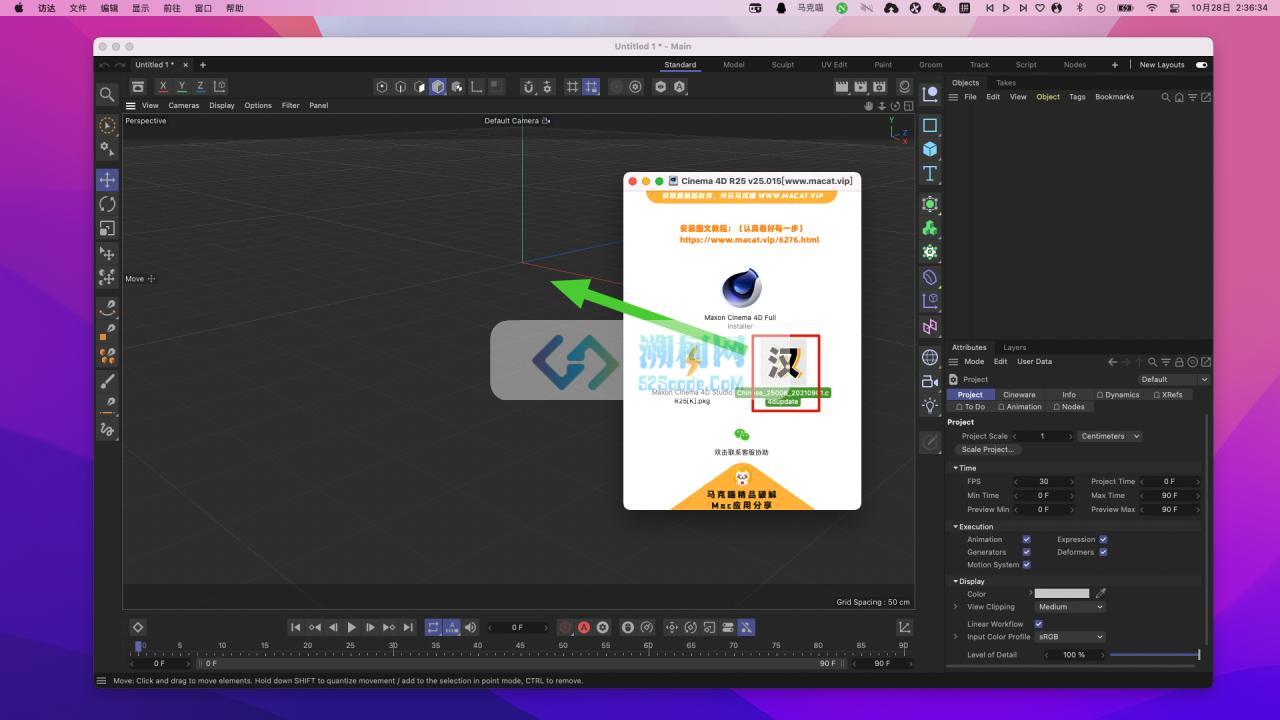The width and height of the screenshot is (1280, 720).
Task: Adjust the Level of Detail slider
Action: tap(1155, 655)
